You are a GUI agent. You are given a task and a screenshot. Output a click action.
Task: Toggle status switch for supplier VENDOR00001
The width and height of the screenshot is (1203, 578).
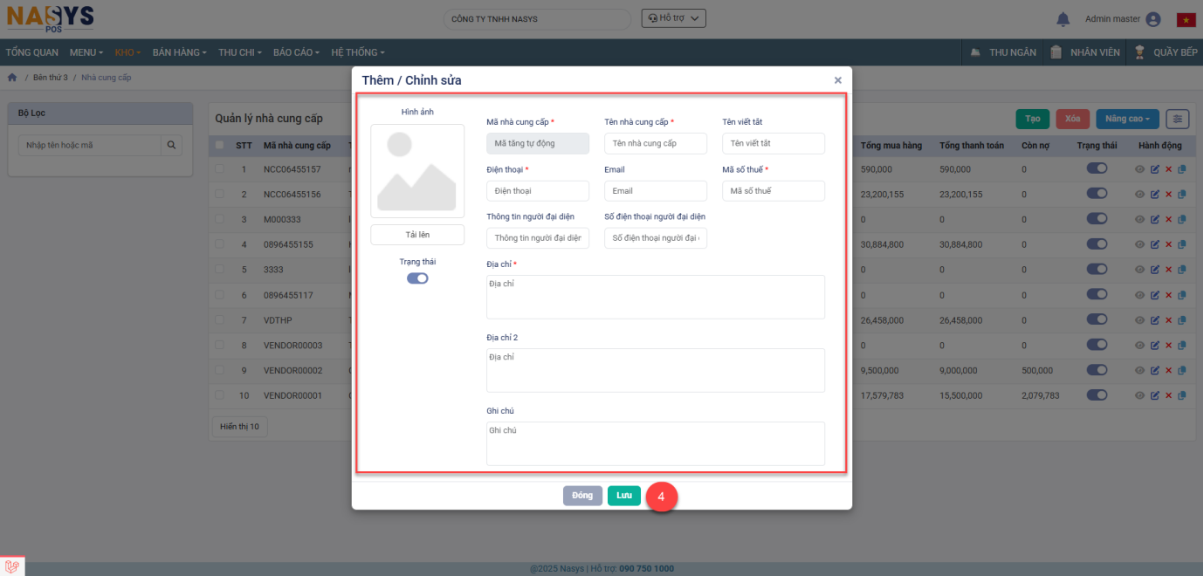[1096, 395]
